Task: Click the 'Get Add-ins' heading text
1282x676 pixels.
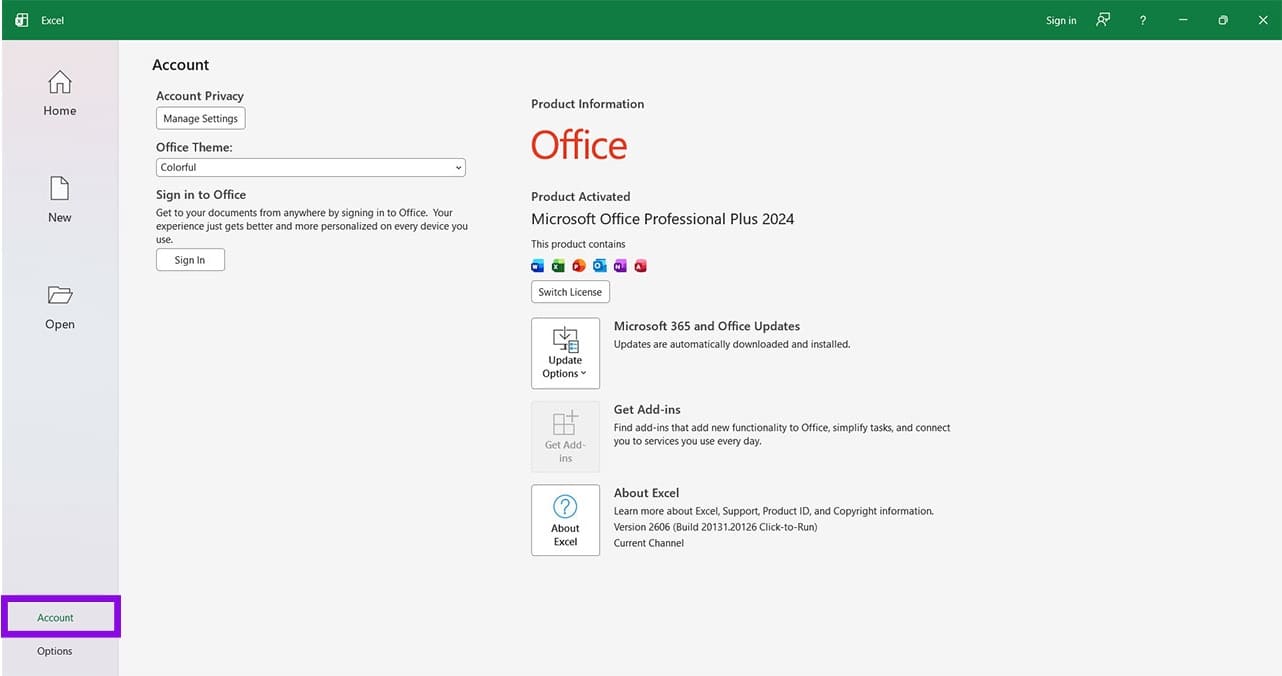Action: click(647, 410)
